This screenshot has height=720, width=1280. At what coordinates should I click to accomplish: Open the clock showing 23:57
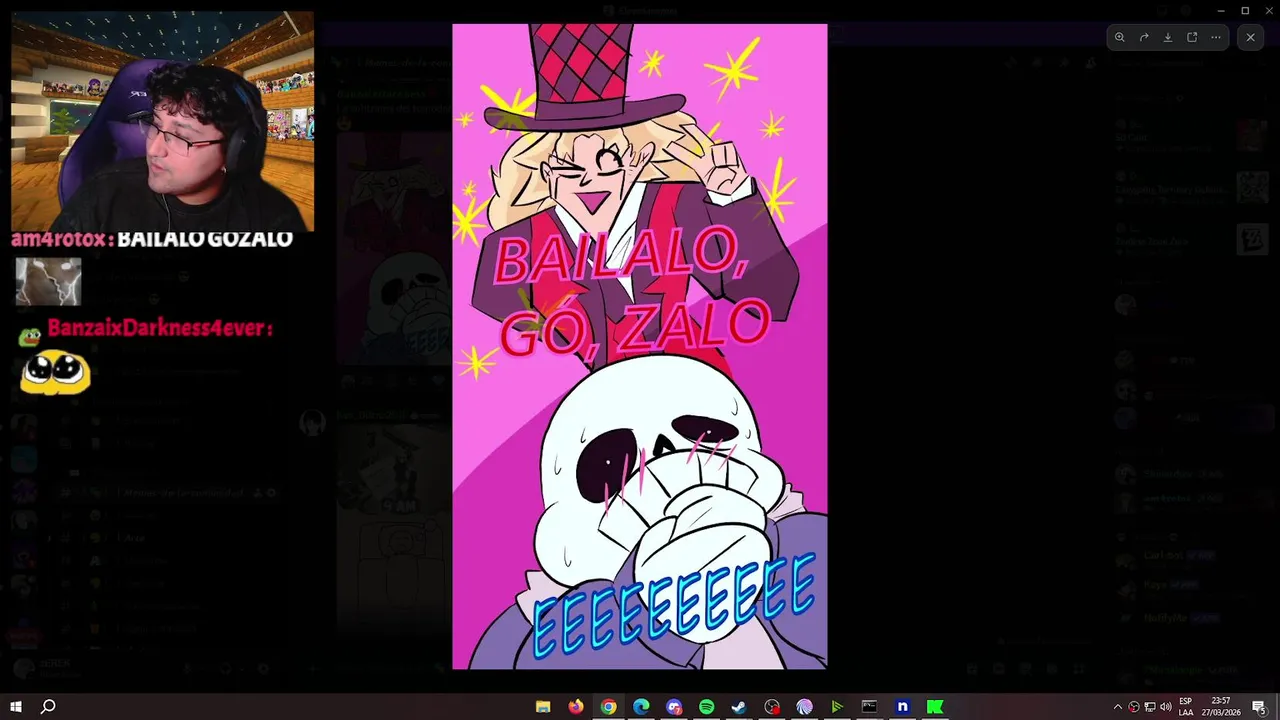(1221, 707)
